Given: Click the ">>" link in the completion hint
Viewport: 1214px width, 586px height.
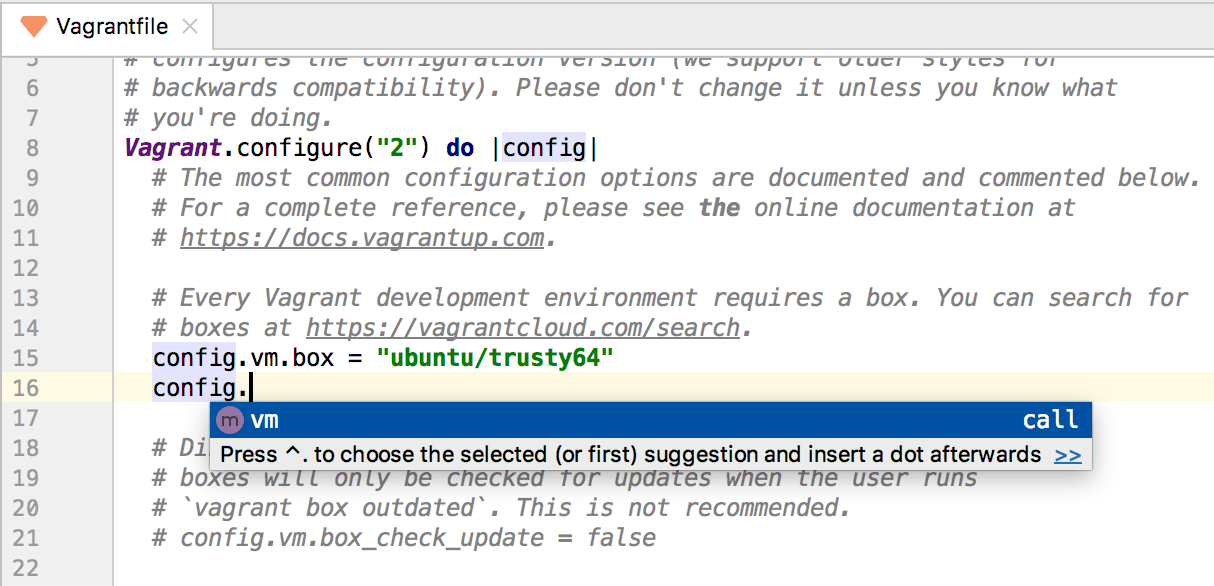Looking at the screenshot, I should 1068,455.
